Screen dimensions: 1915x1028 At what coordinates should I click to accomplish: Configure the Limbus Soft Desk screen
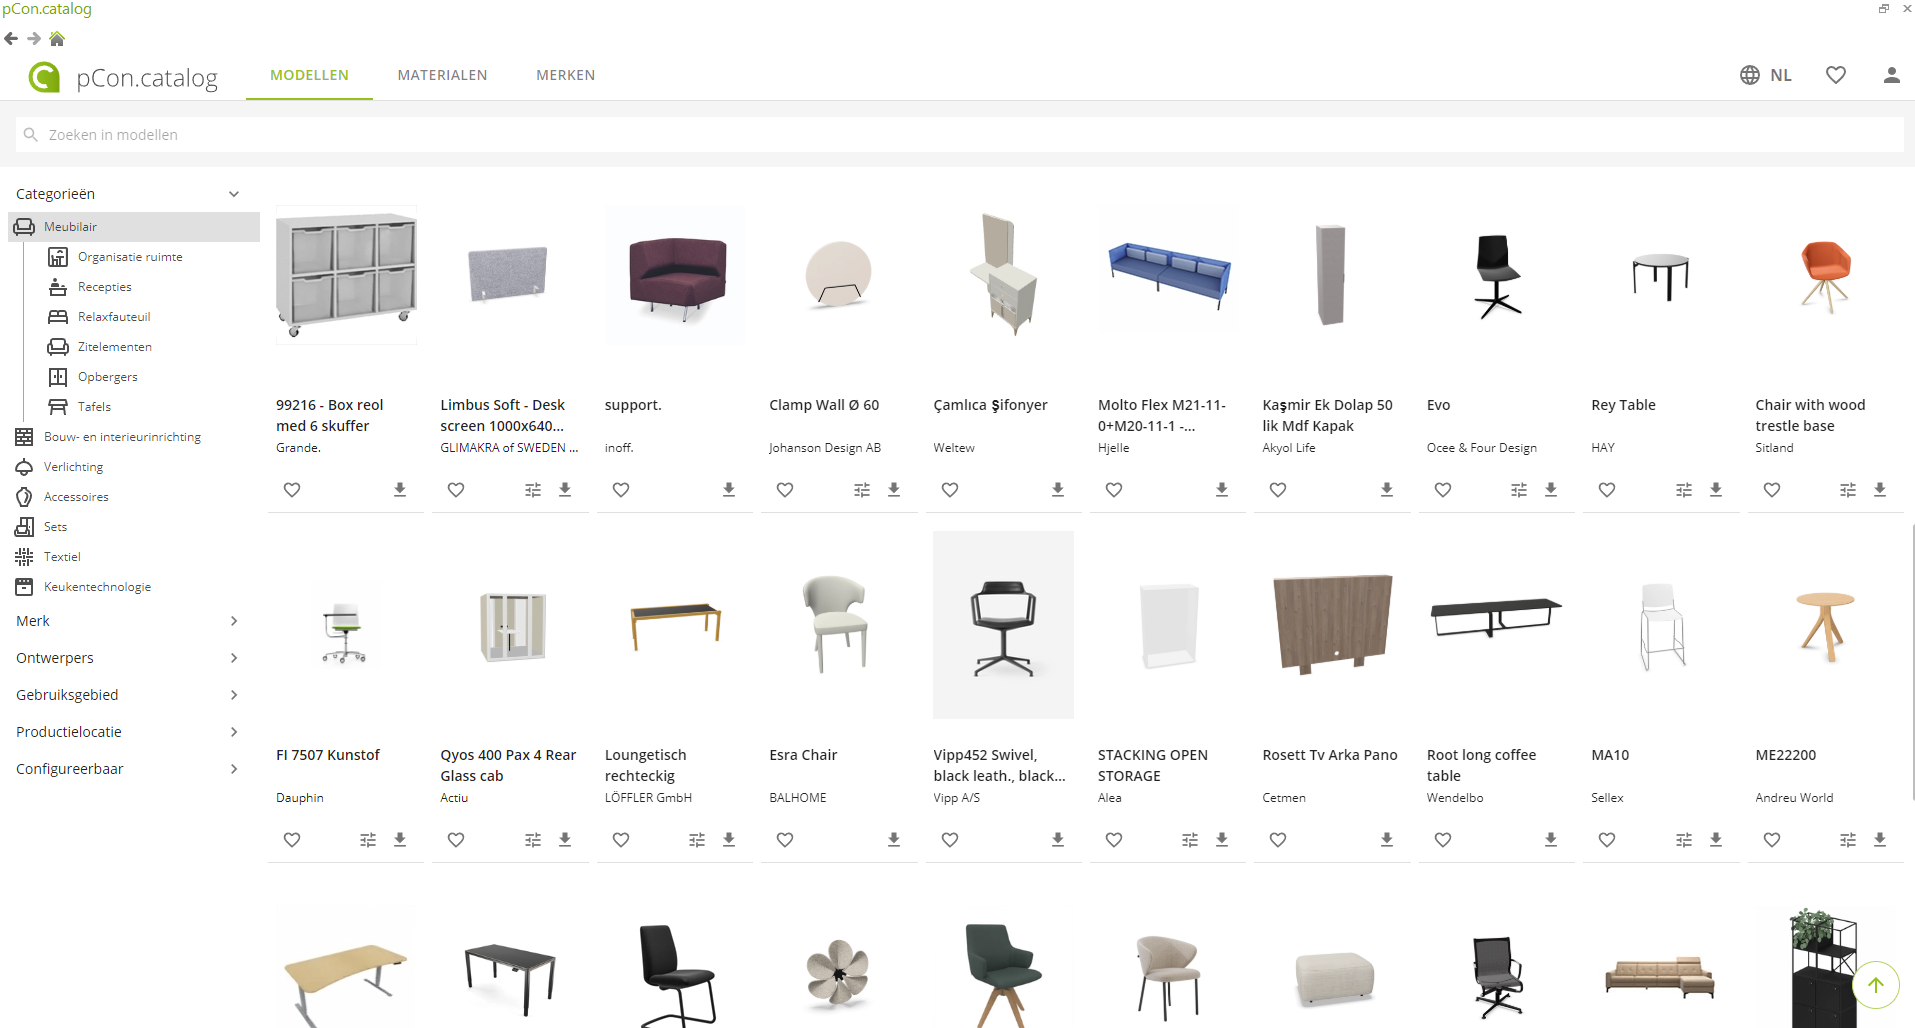tap(533, 490)
